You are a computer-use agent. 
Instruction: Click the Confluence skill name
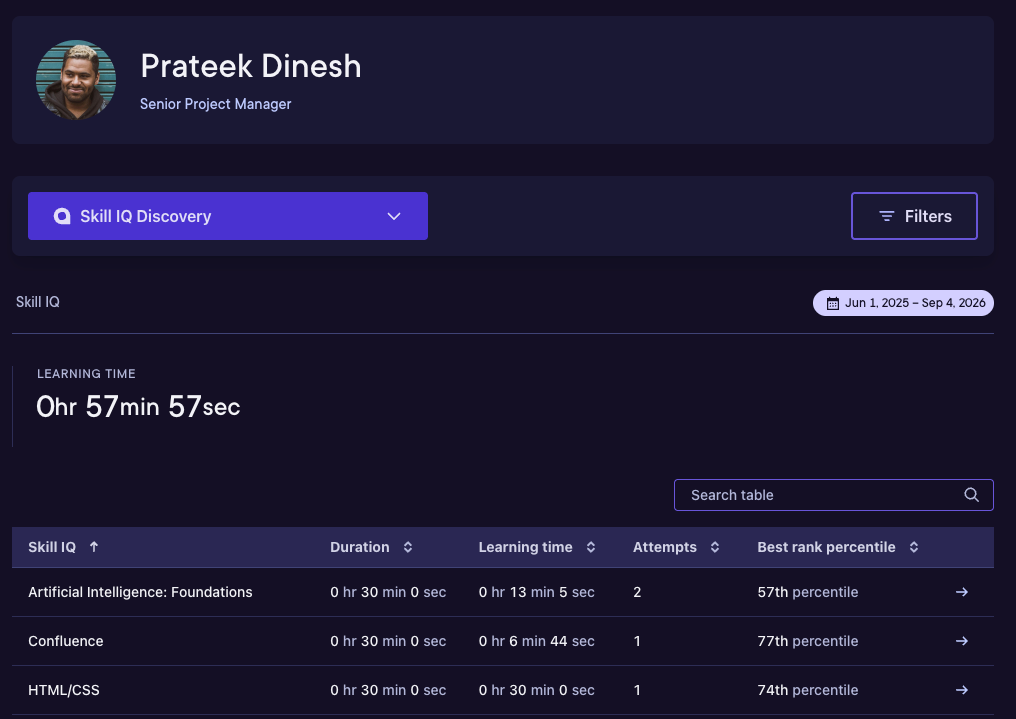pyautogui.click(x=65, y=641)
